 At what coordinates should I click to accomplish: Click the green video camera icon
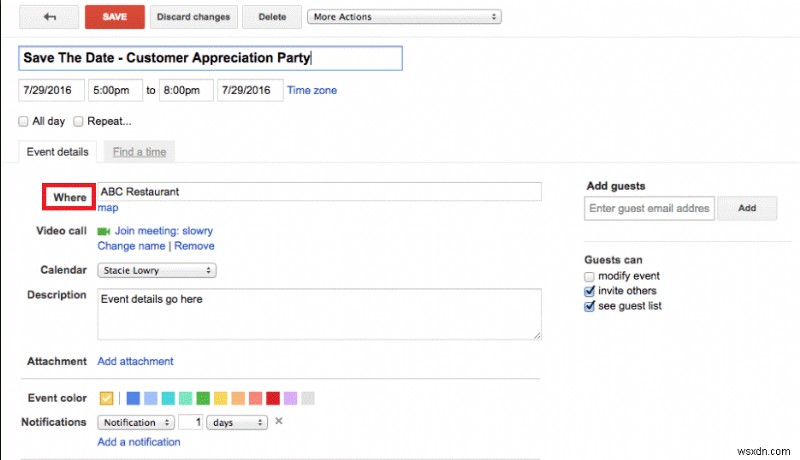[103, 231]
